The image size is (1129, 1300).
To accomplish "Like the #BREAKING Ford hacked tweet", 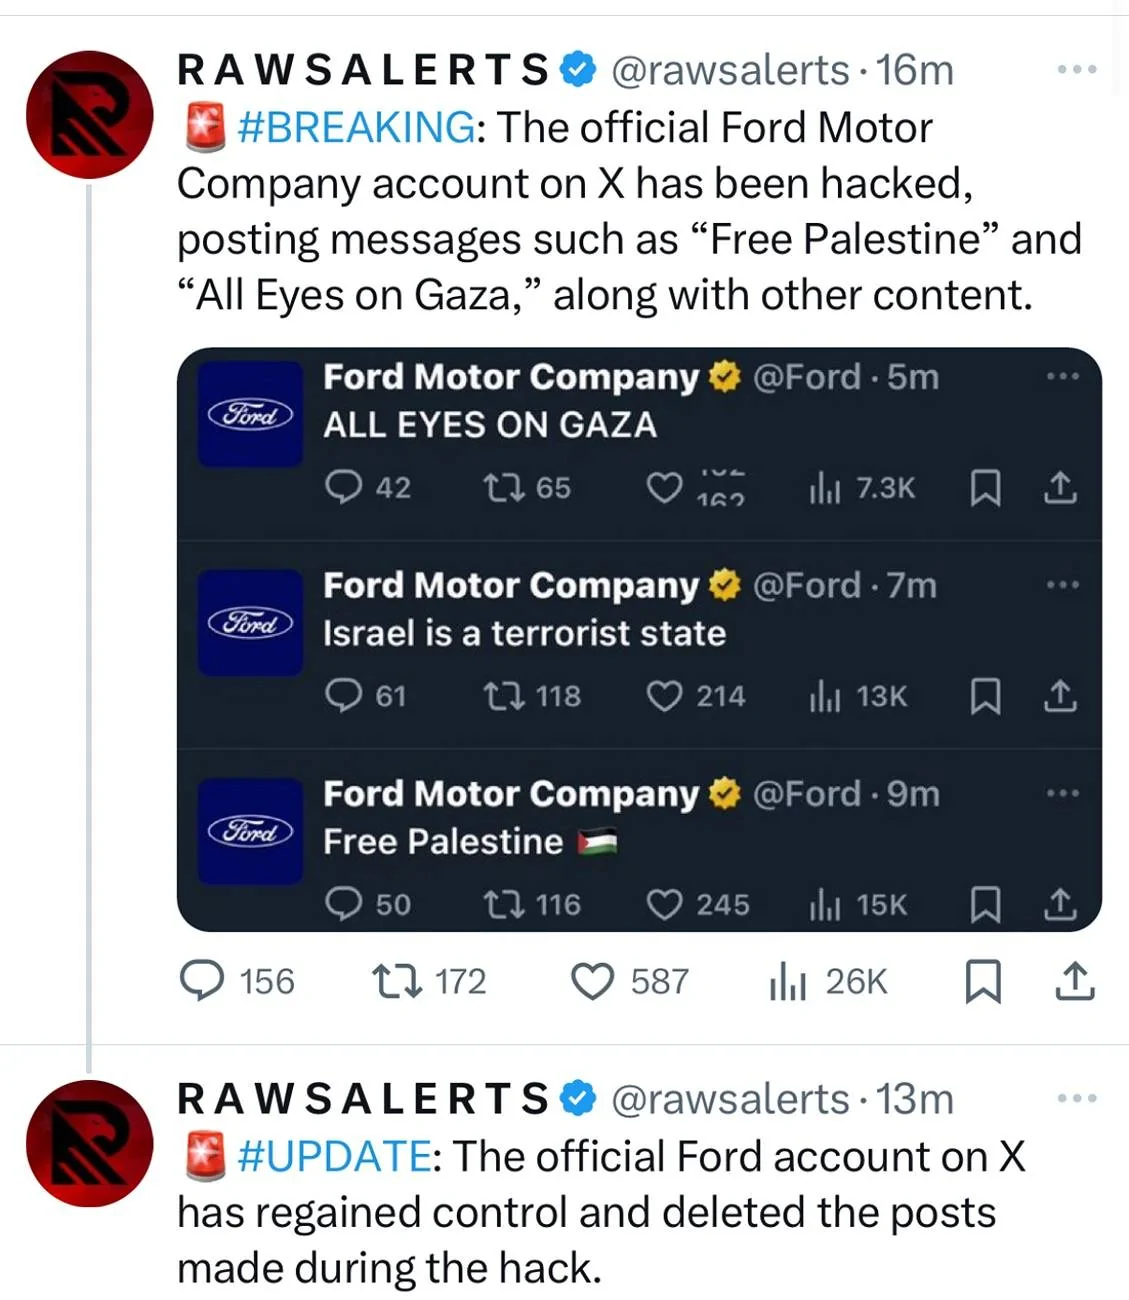I will point(592,981).
